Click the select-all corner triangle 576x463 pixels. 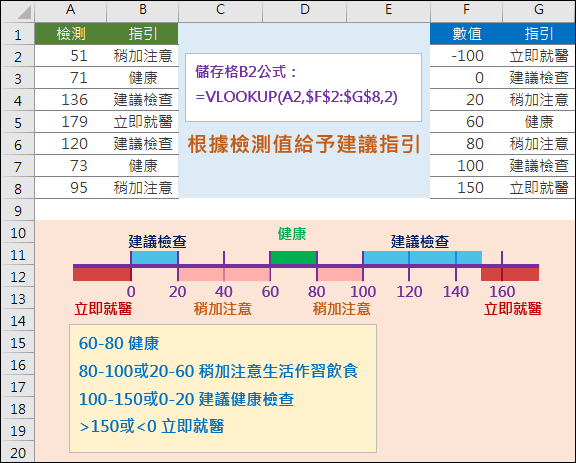tap(18, 11)
